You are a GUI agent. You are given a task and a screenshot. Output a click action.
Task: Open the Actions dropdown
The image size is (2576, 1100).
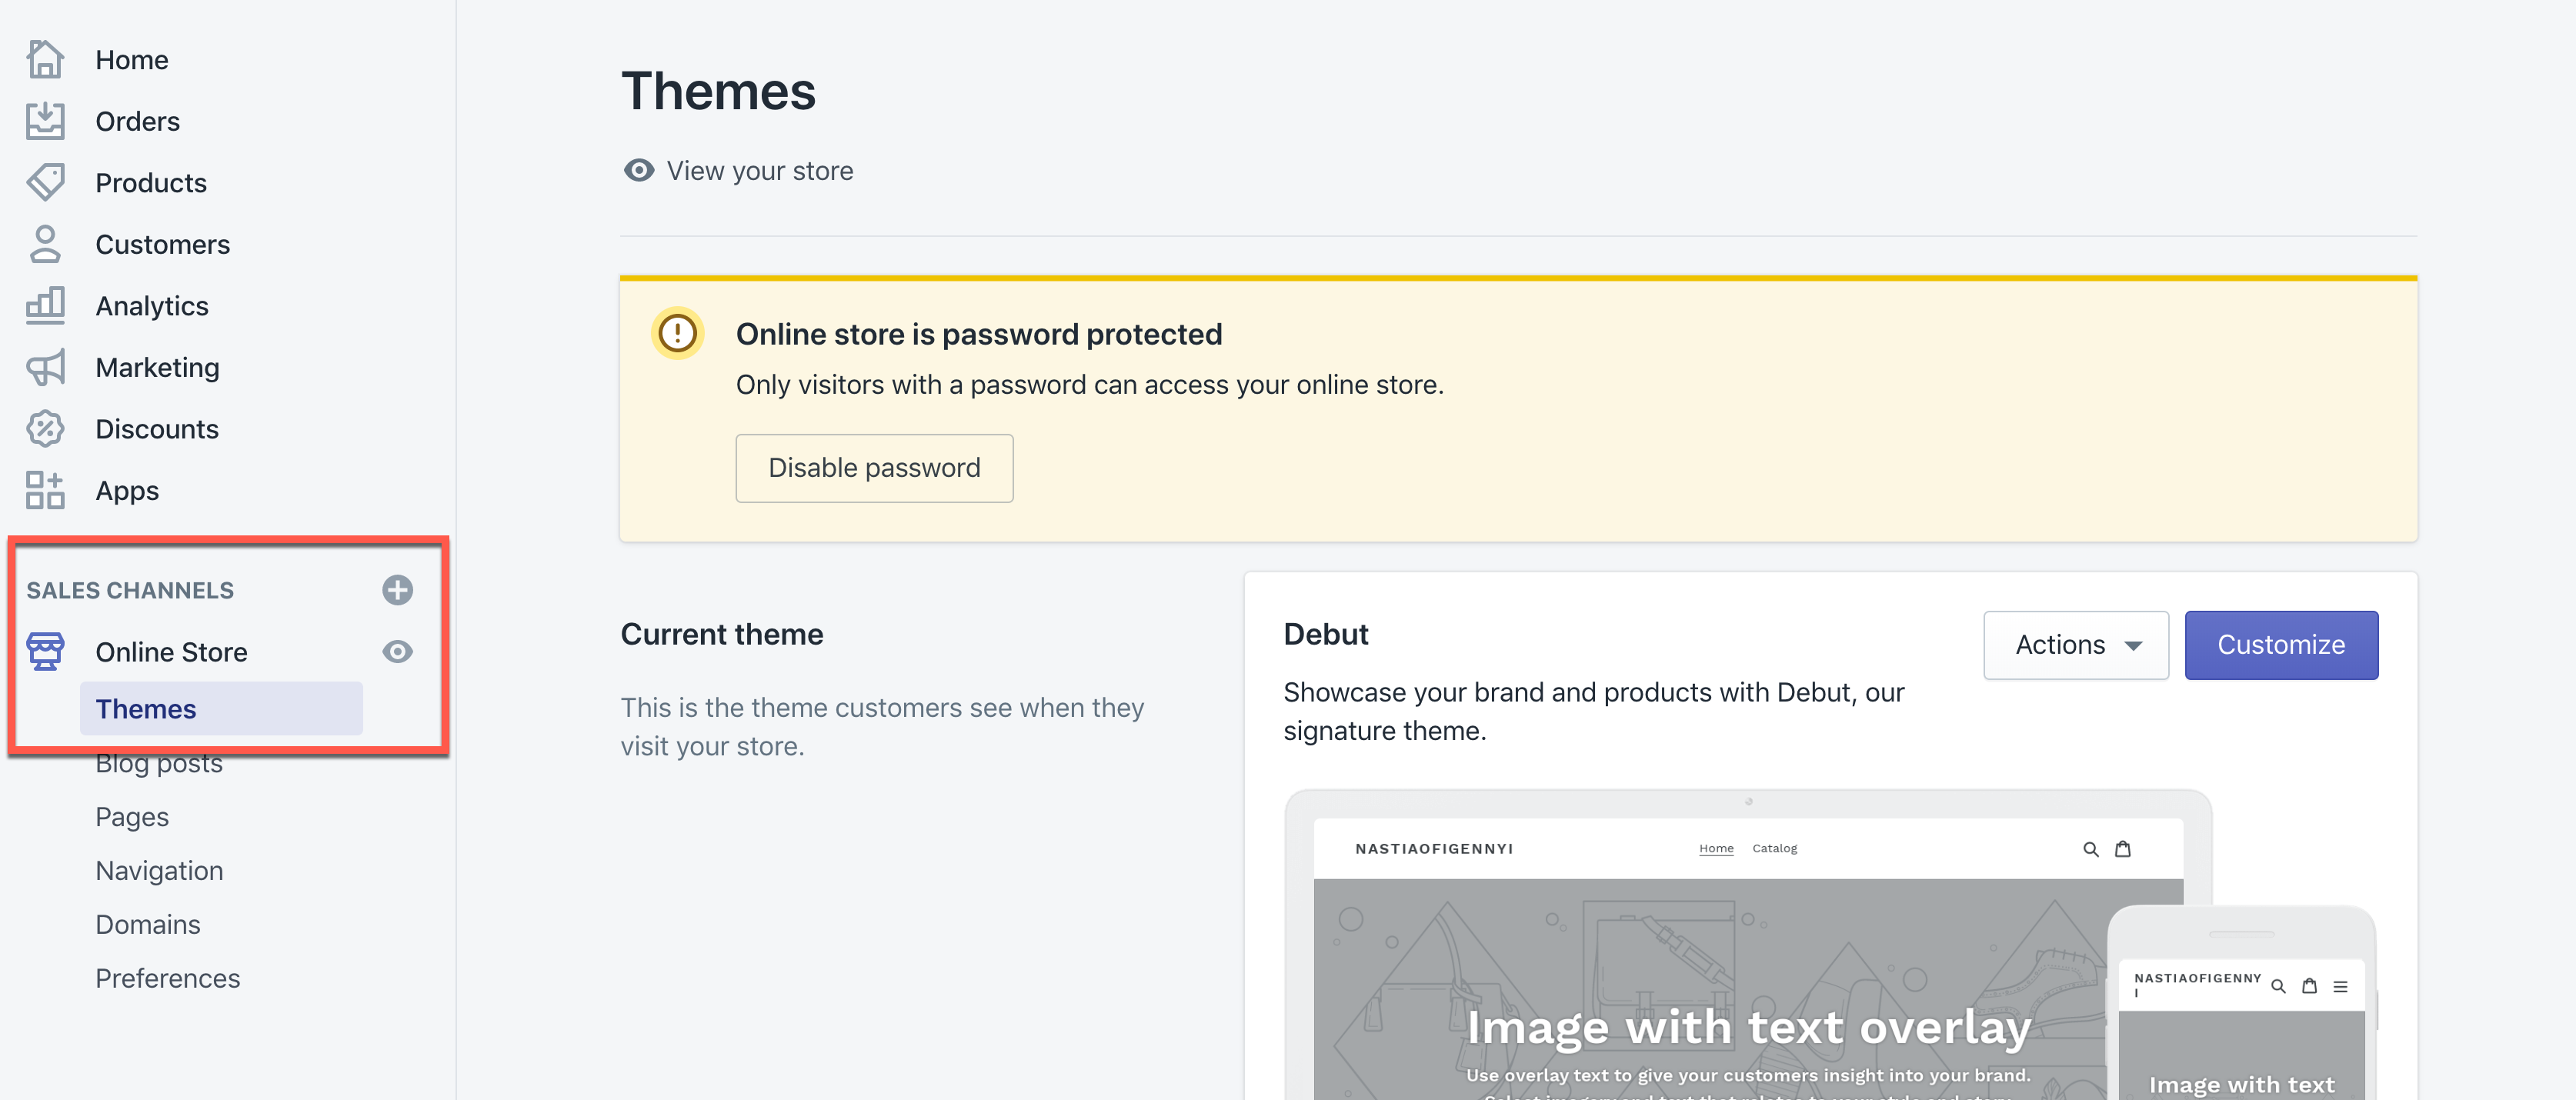(2076, 645)
